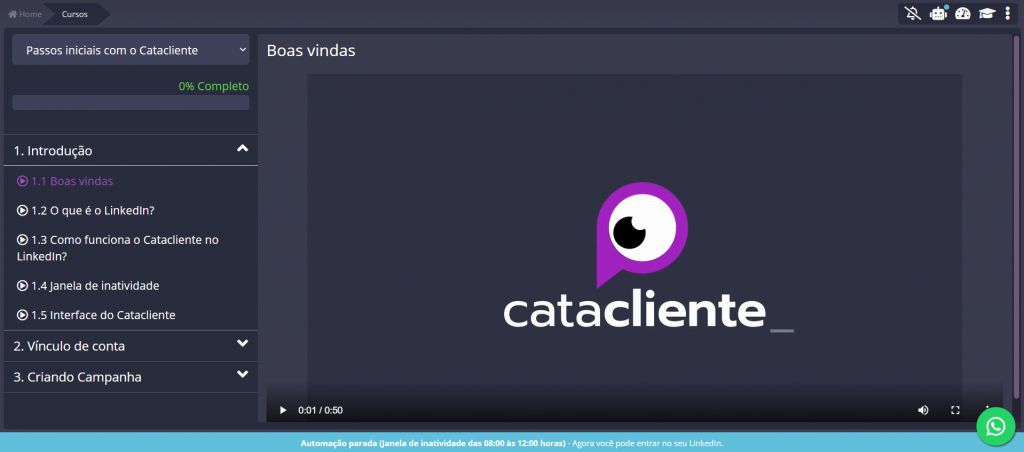The width and height of the screenshot is (1024, 452).
Task: Open lesson 1.5 Interface do Catacliente
Action: [96, 315]
